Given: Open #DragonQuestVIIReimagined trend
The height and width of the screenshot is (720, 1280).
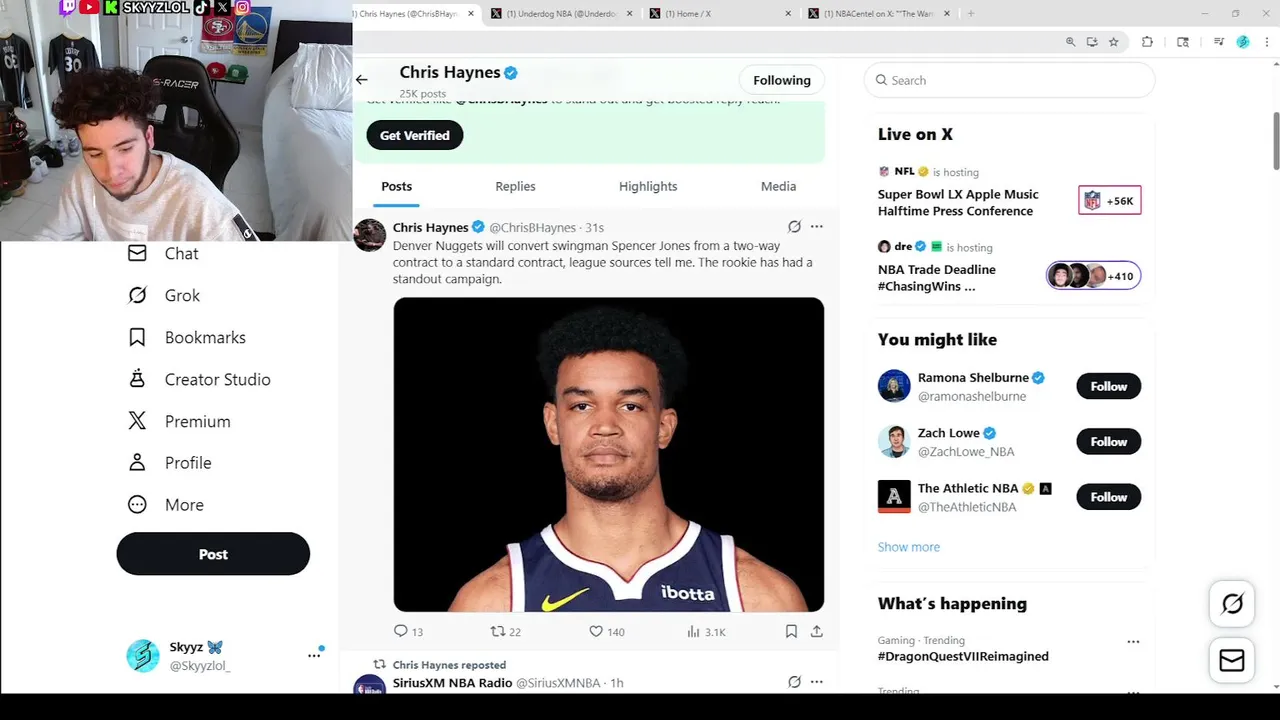Looking at the screenshot, I should (x=963, y=657).
